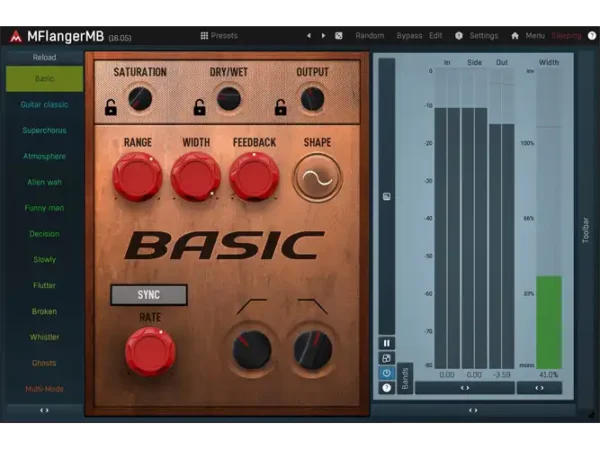The width and height of the screenshot is (600, 450).
Task: Click the help question mark at top right
Action: pyautogui.click(x=592, y=36)
